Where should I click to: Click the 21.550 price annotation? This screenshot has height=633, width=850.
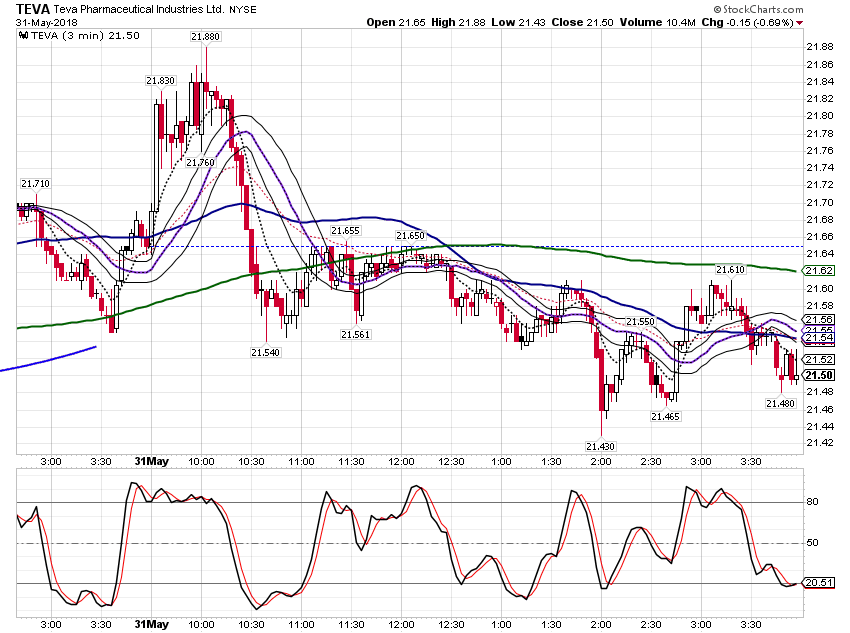pos(640,322)
